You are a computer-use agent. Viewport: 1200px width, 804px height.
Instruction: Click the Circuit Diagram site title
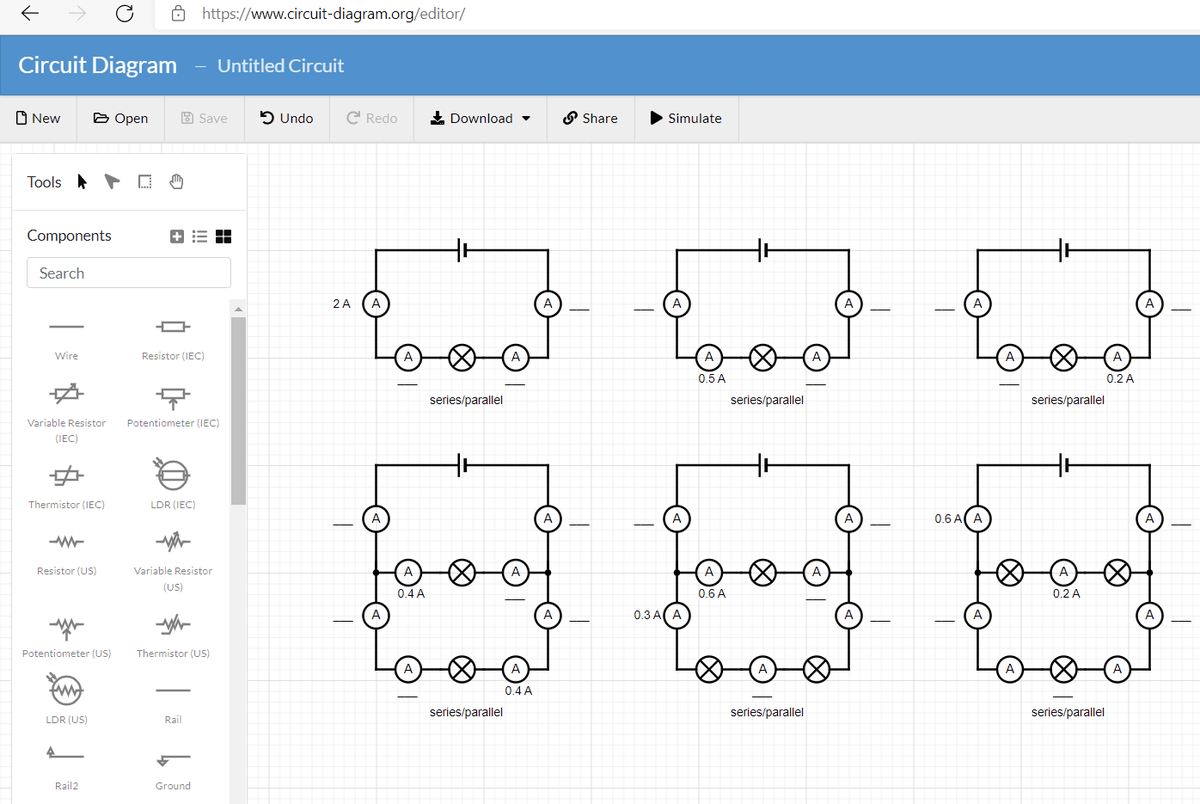pyautogui.click(x=98, y=65)
